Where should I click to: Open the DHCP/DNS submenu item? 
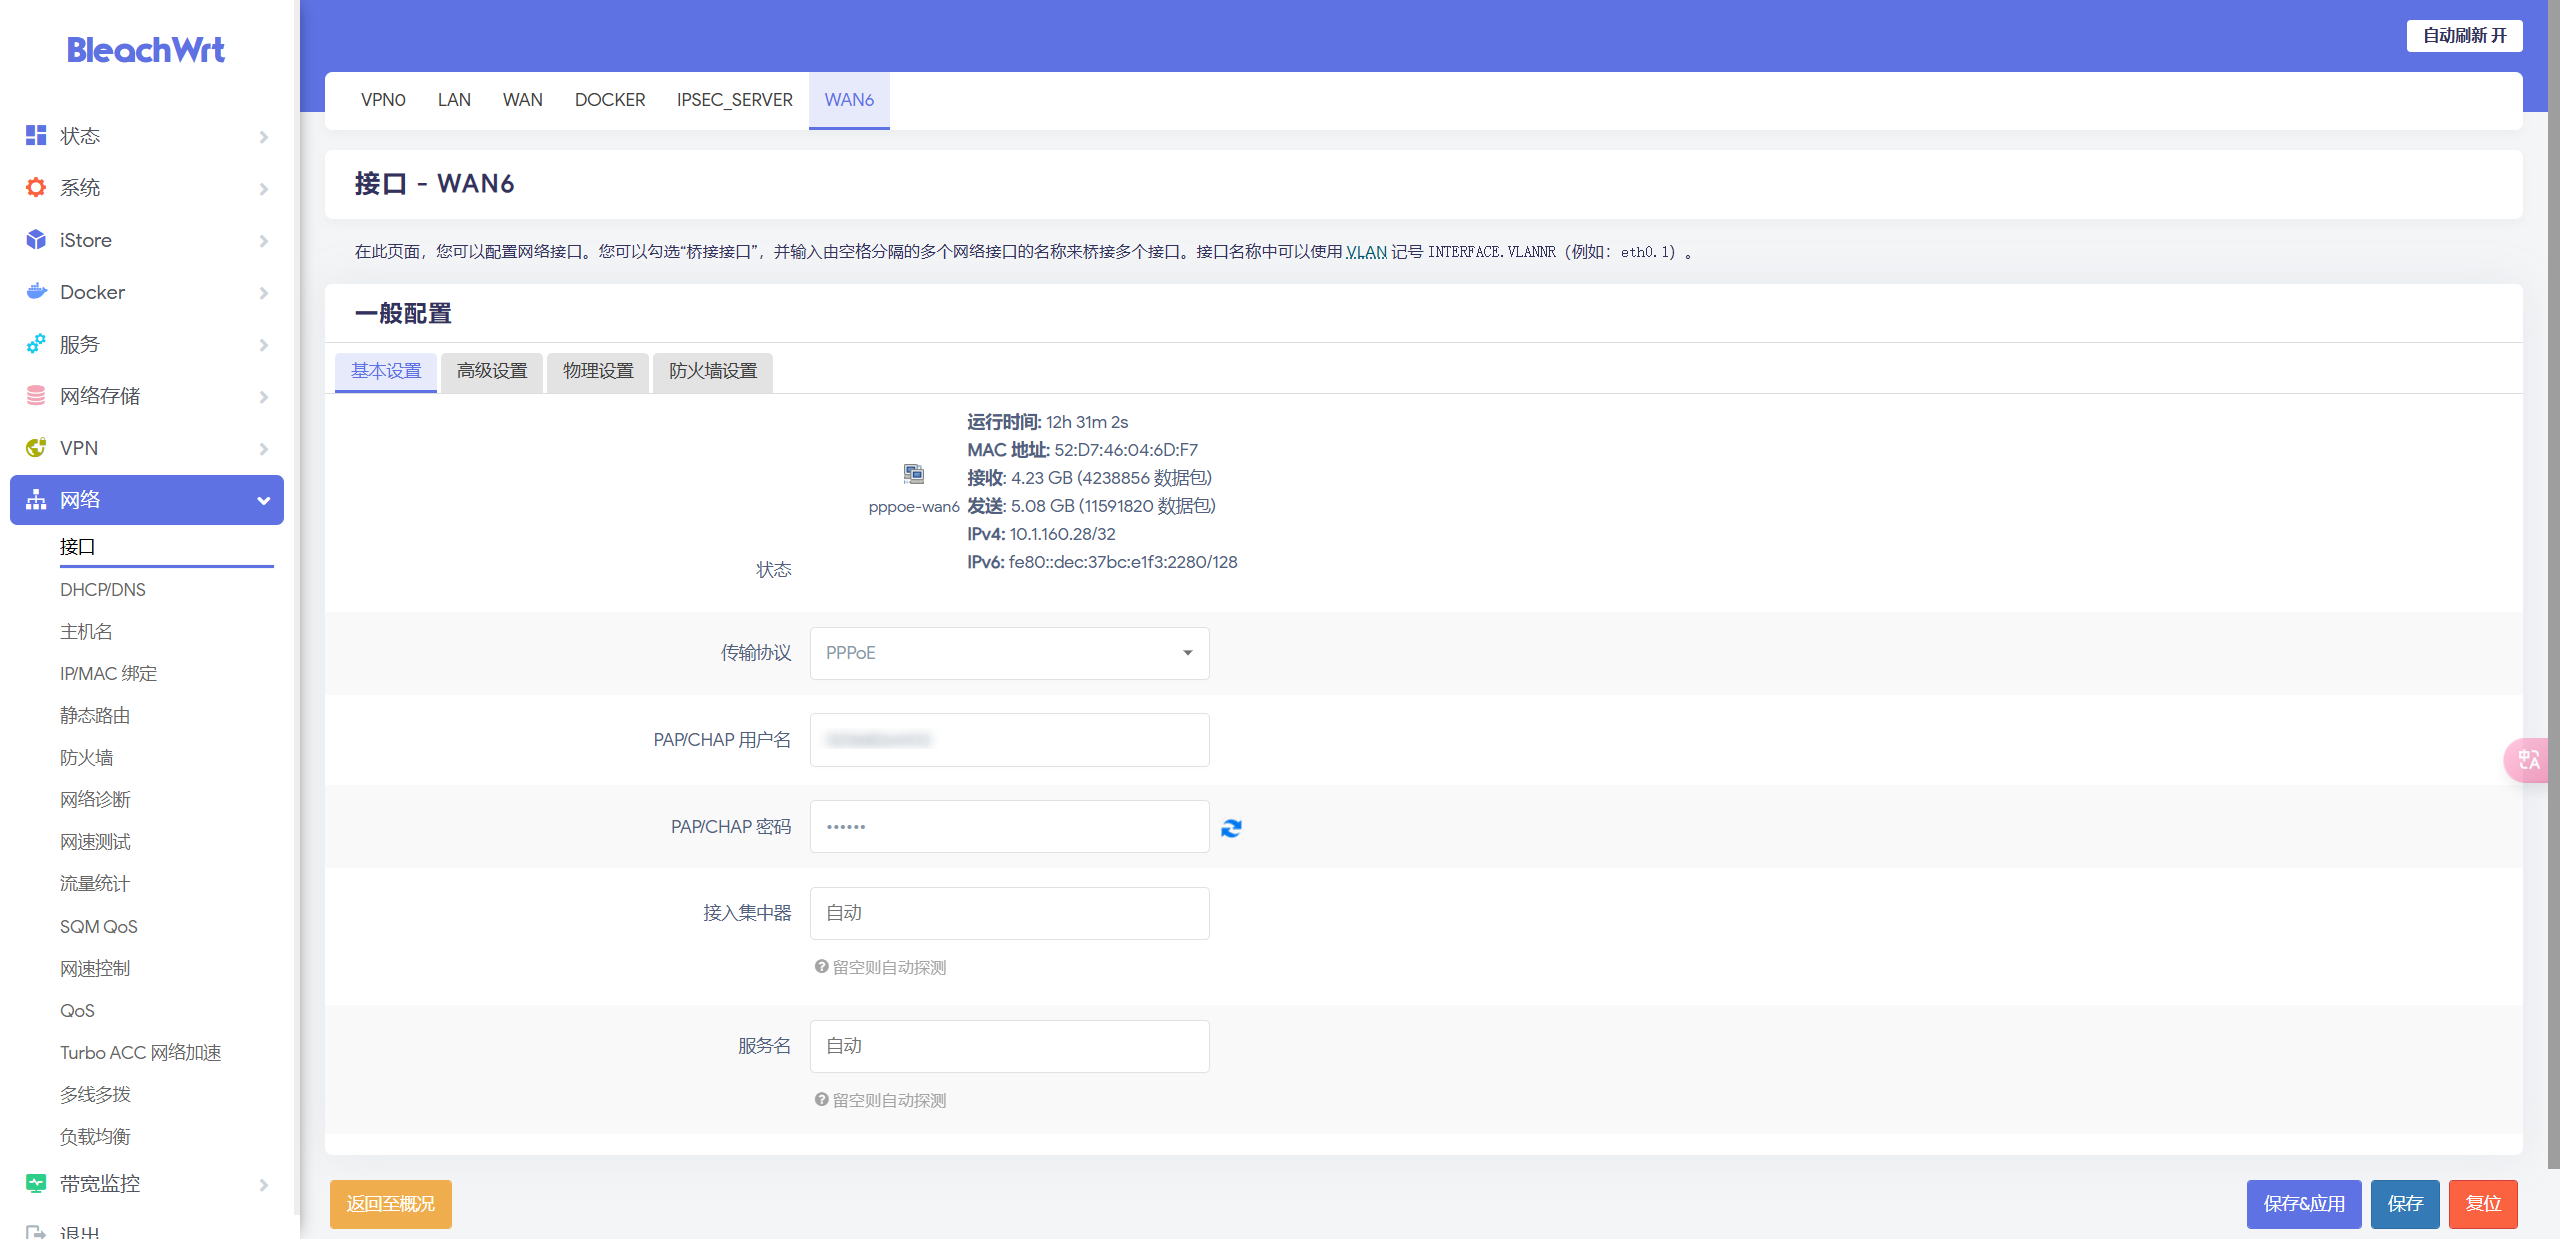[103, 590]
